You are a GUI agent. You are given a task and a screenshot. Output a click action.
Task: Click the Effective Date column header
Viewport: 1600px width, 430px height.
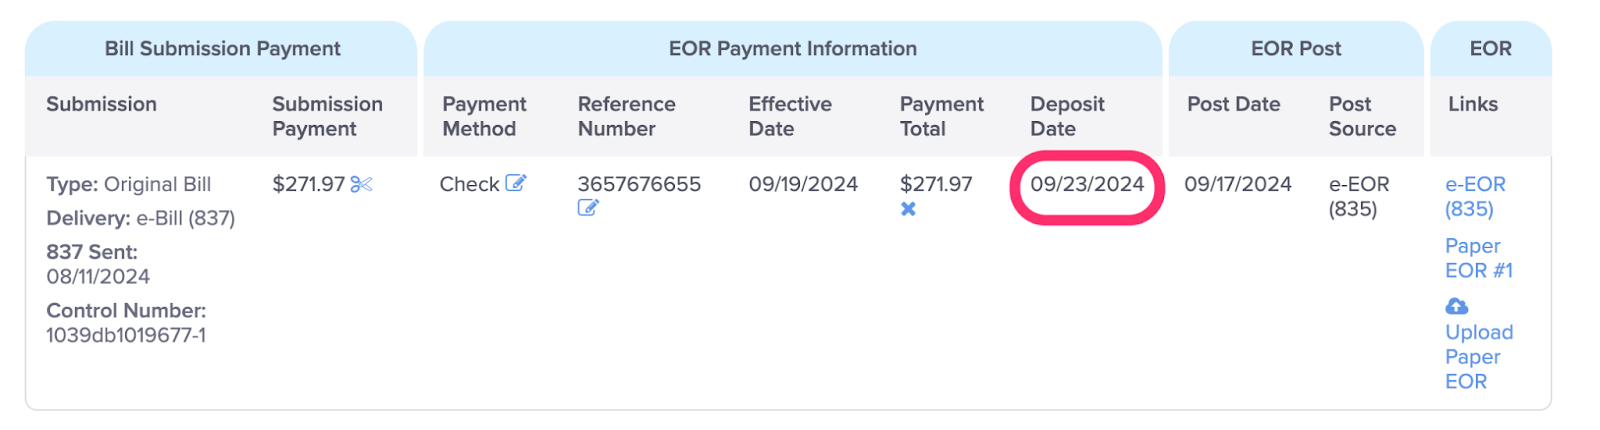(x=790, y=116)
